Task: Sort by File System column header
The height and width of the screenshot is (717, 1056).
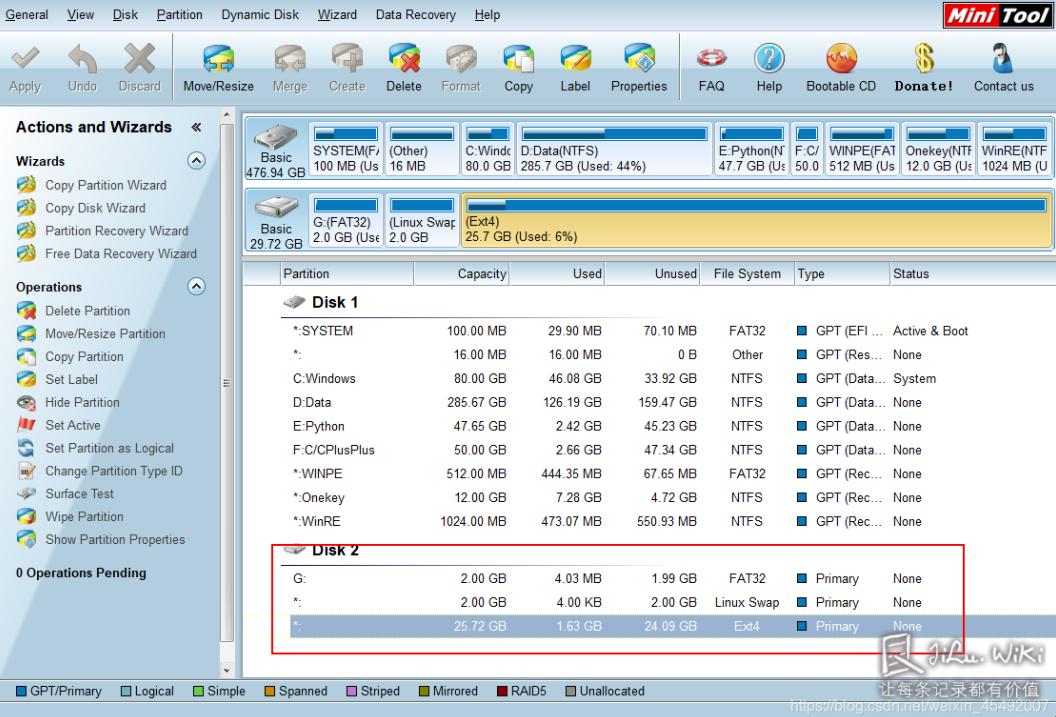Action: [x=747, y=273]
